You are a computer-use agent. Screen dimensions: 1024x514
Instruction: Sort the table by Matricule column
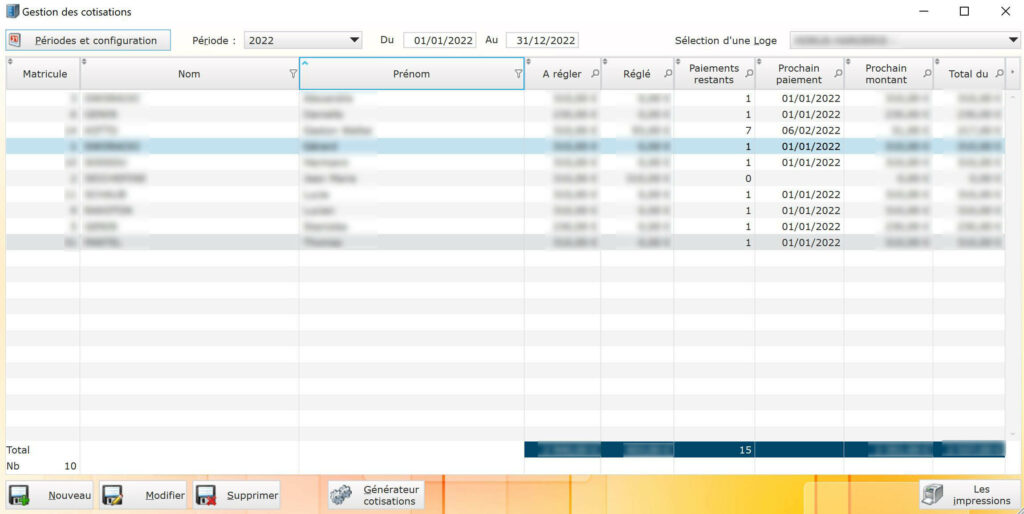point(44,74)
